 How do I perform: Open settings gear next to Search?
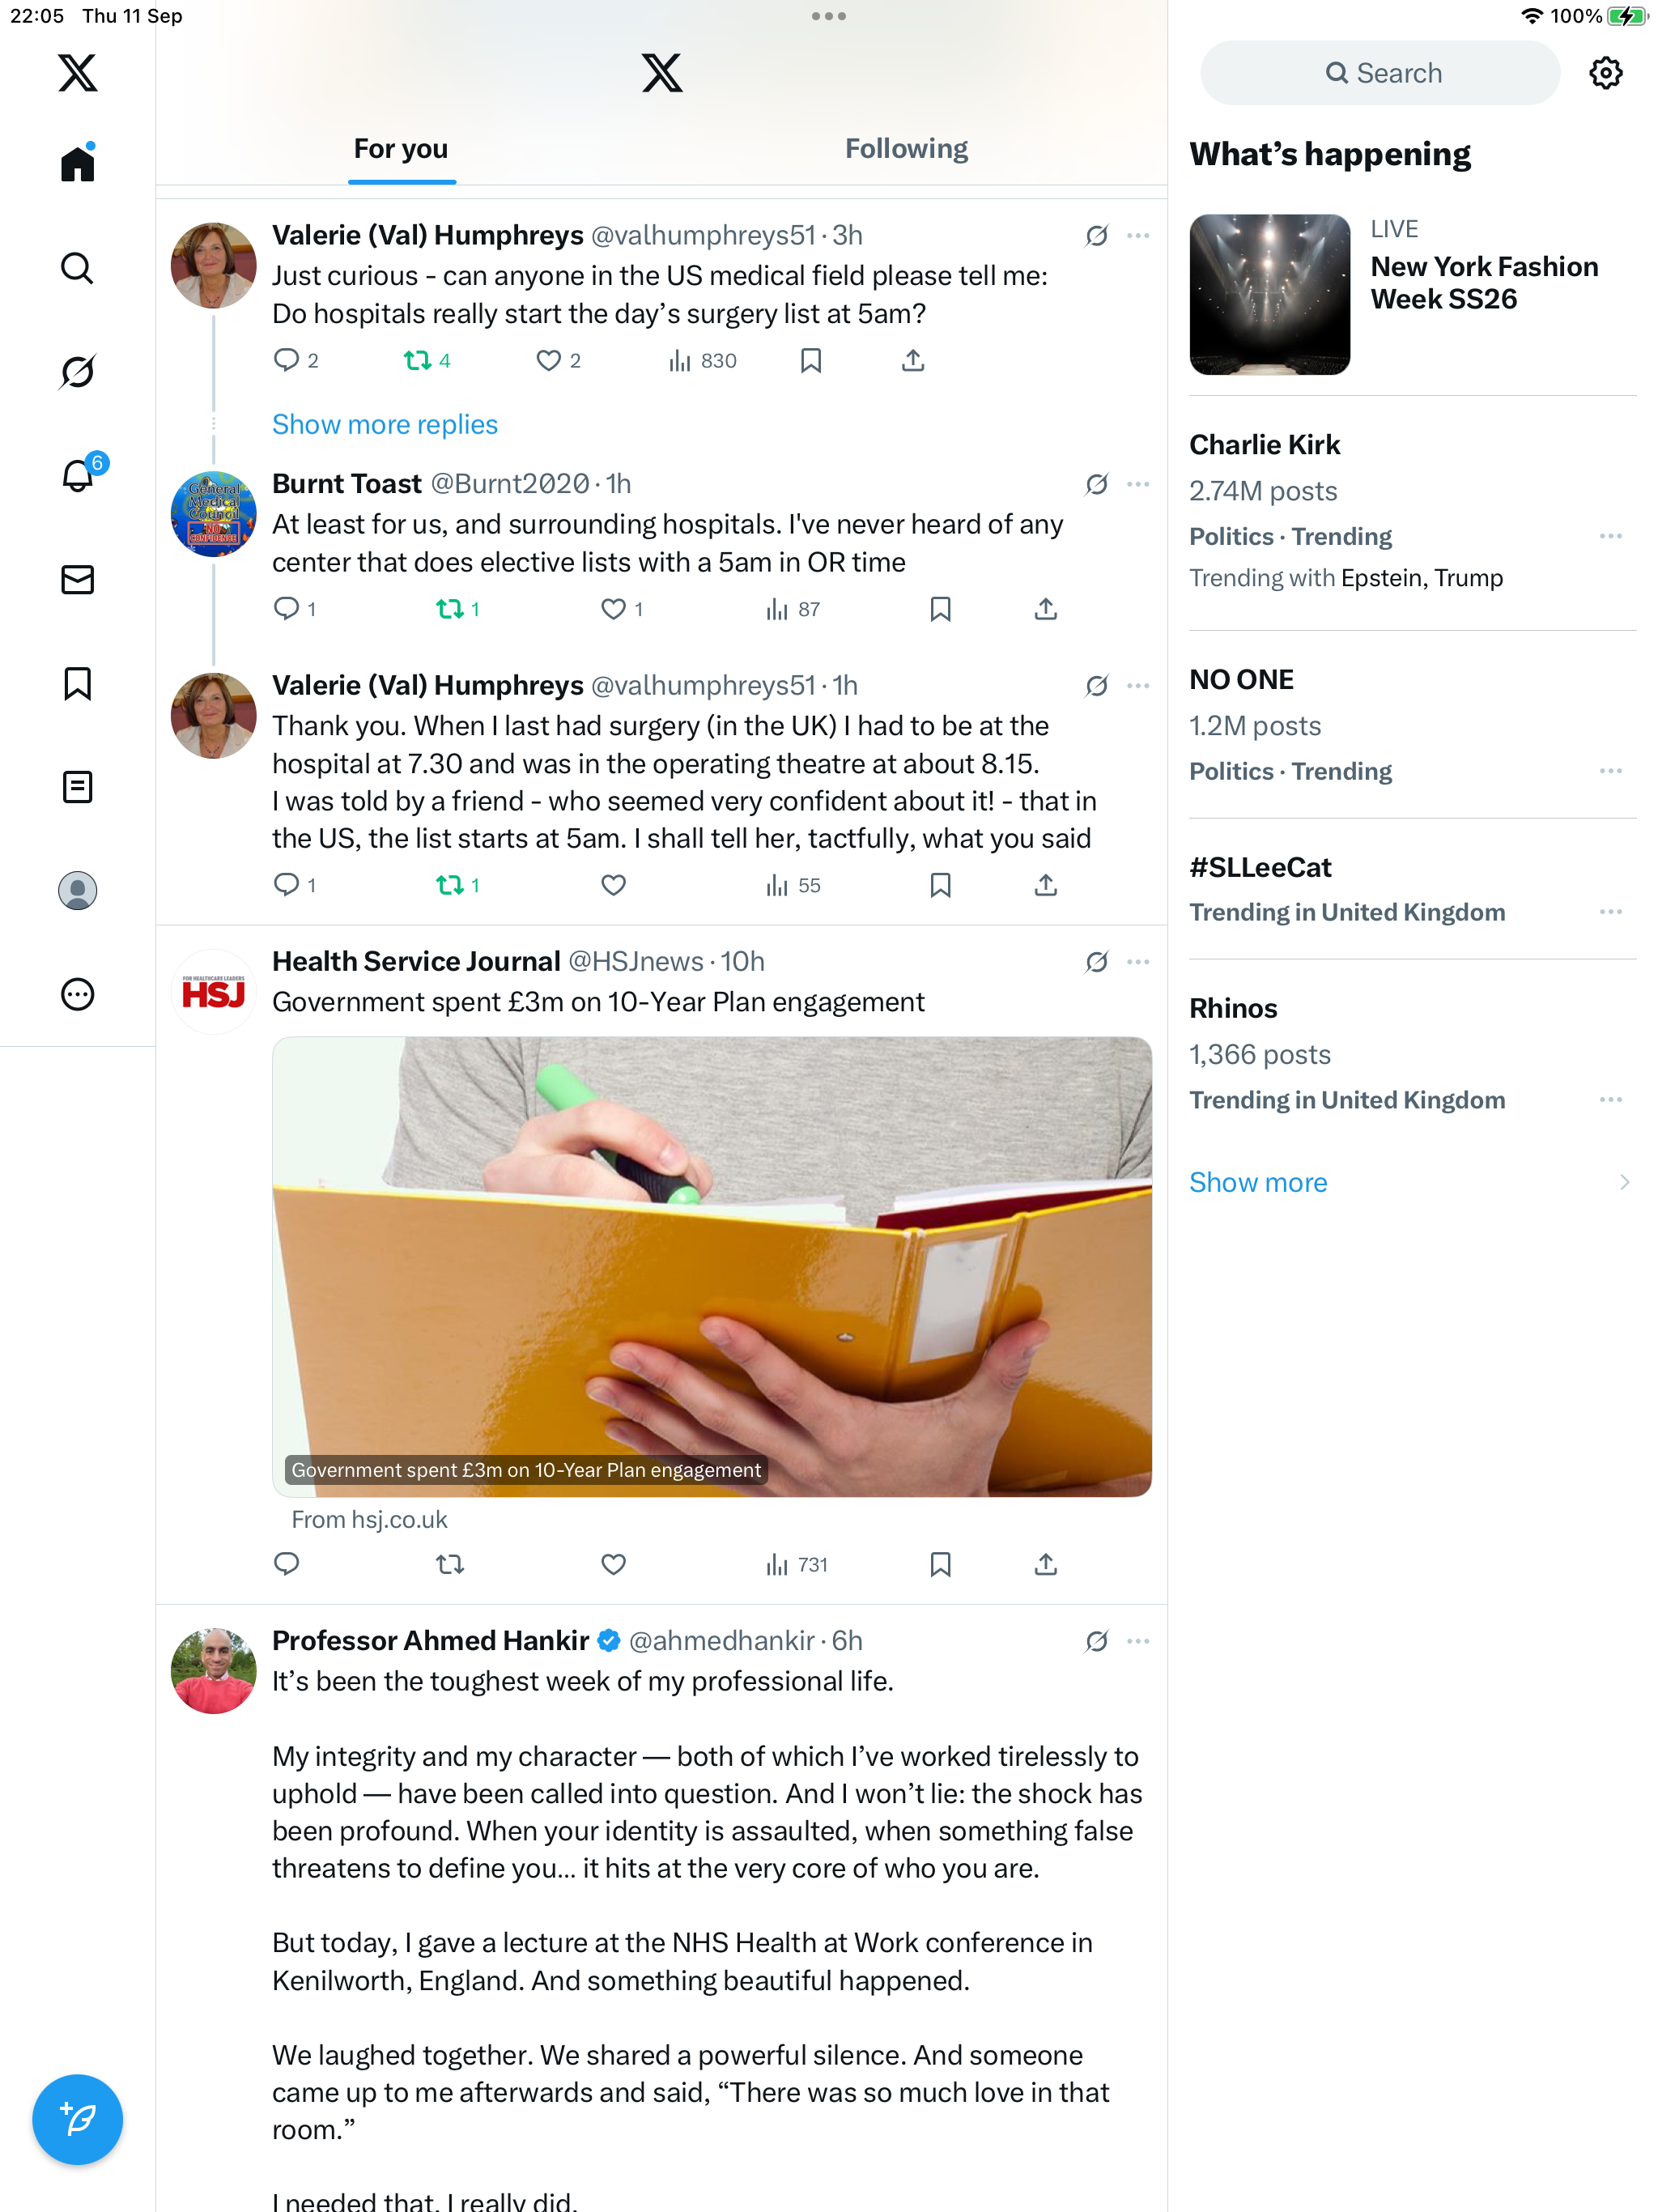tap(1605, 73)
